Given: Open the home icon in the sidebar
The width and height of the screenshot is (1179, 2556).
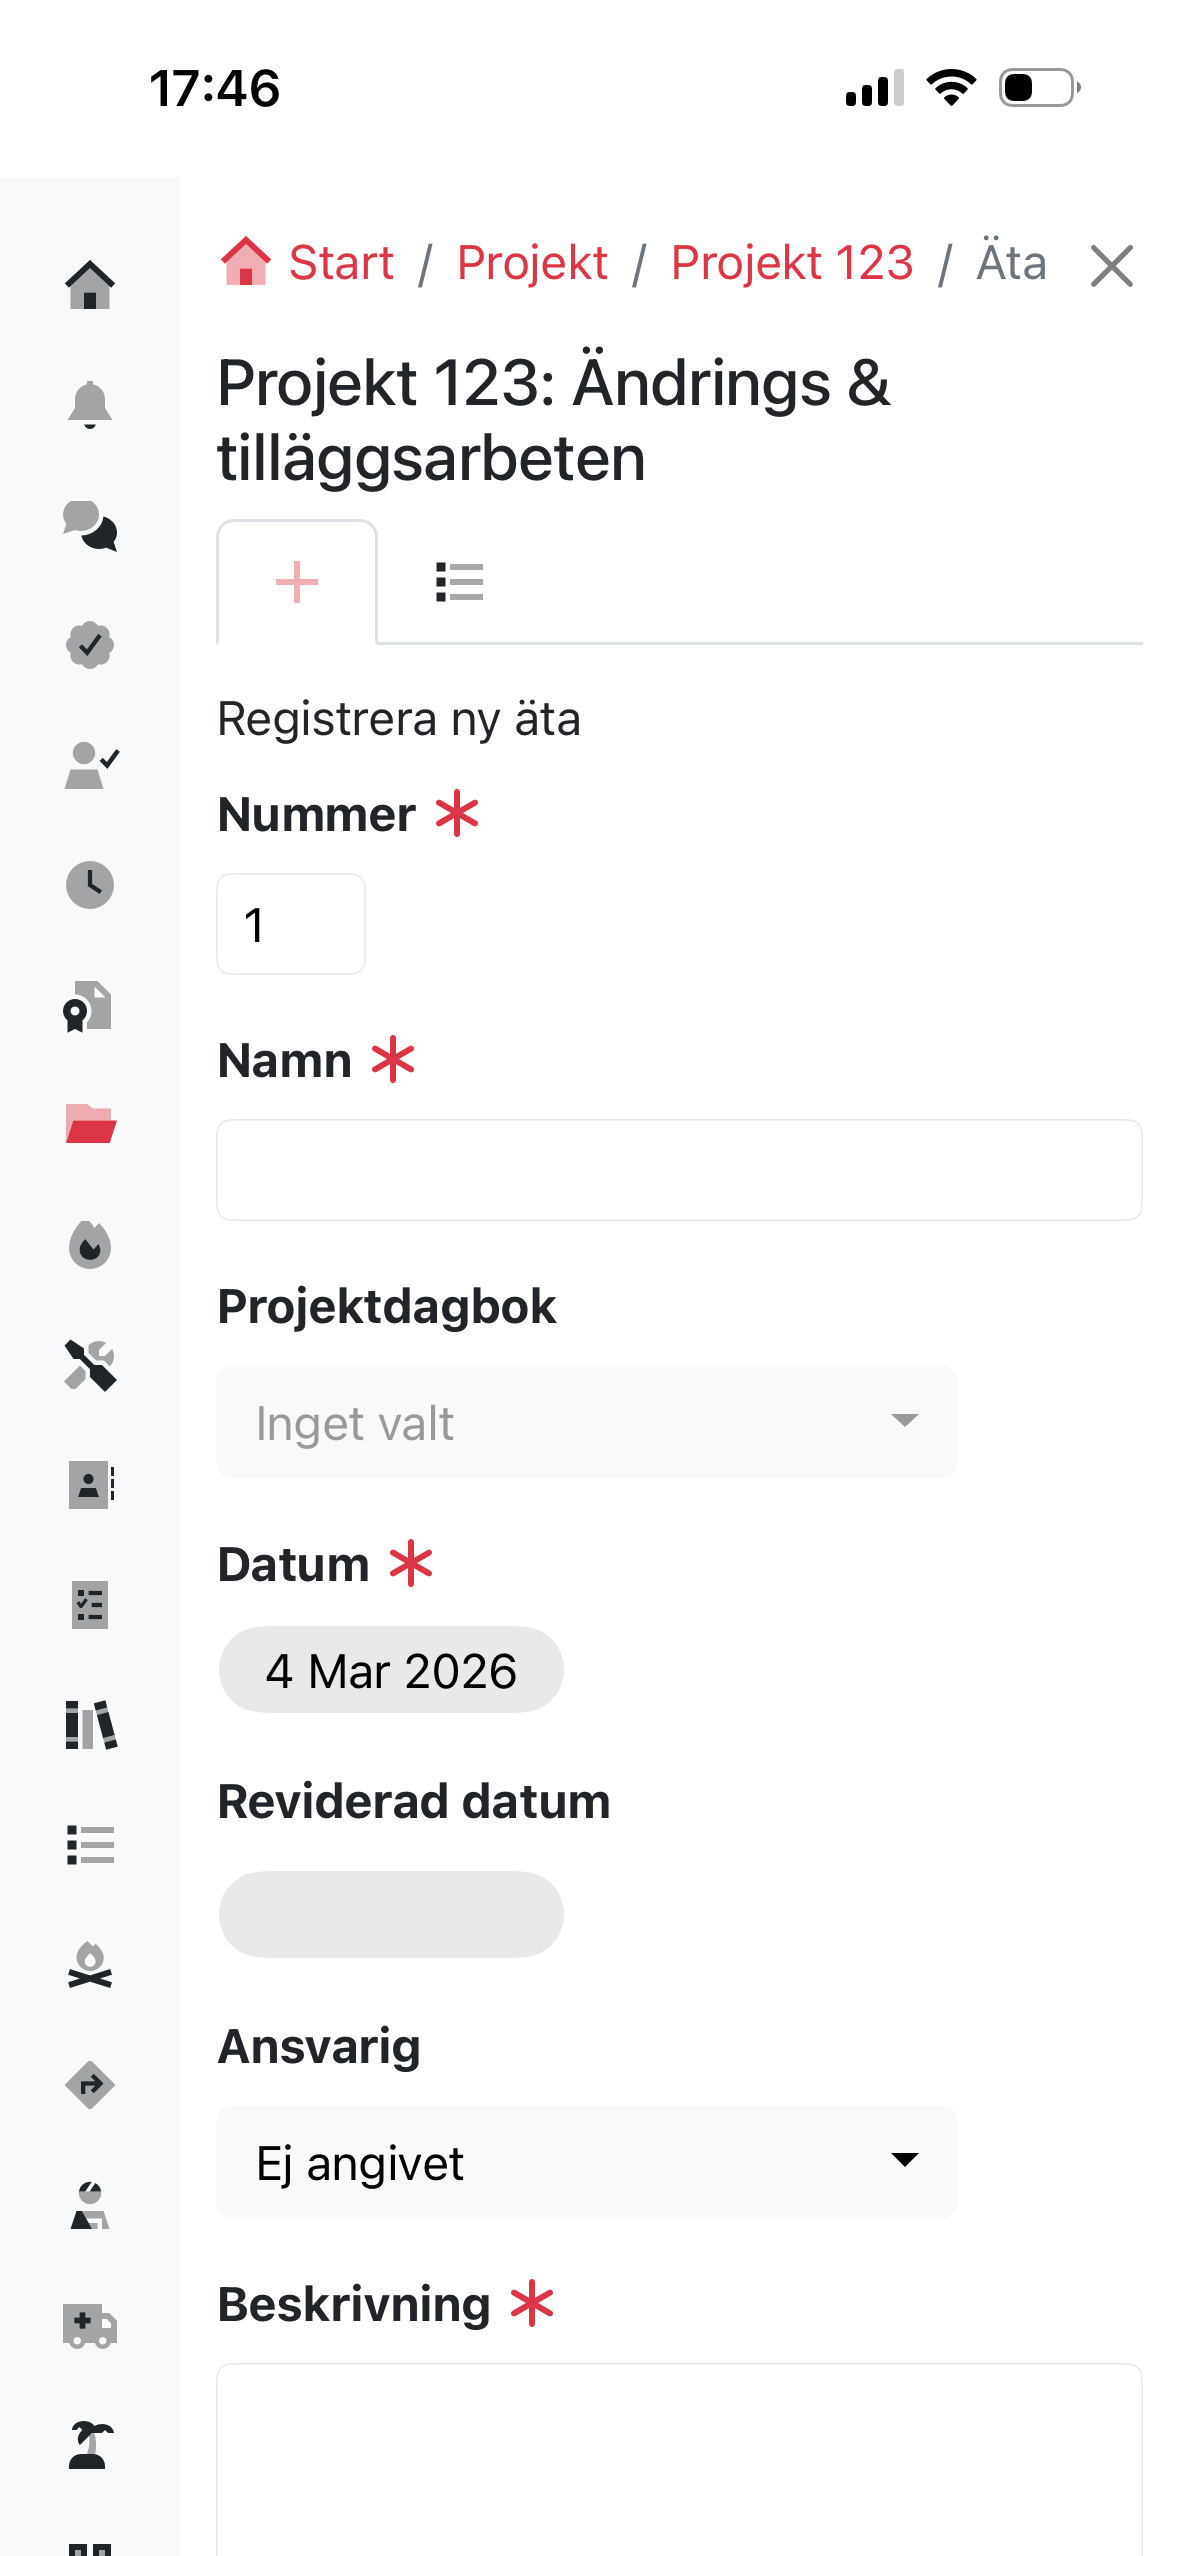Looking at the screenshot, I should click(90, 285).
